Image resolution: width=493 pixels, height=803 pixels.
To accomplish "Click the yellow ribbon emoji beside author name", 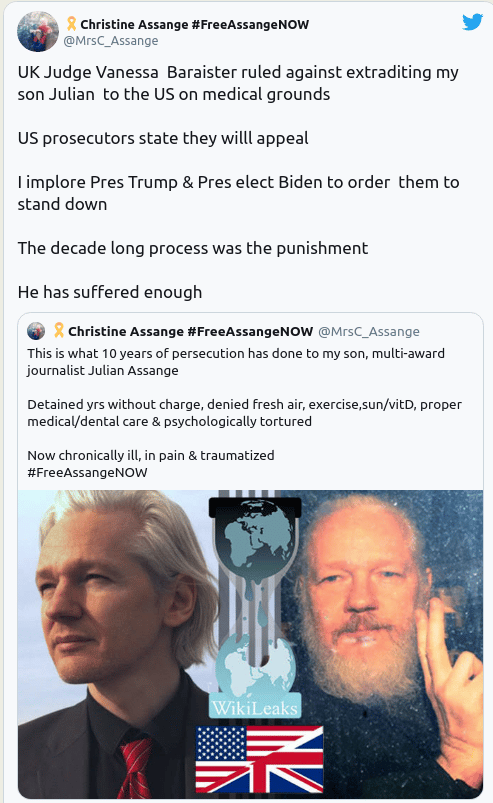I will pos(71,24).
